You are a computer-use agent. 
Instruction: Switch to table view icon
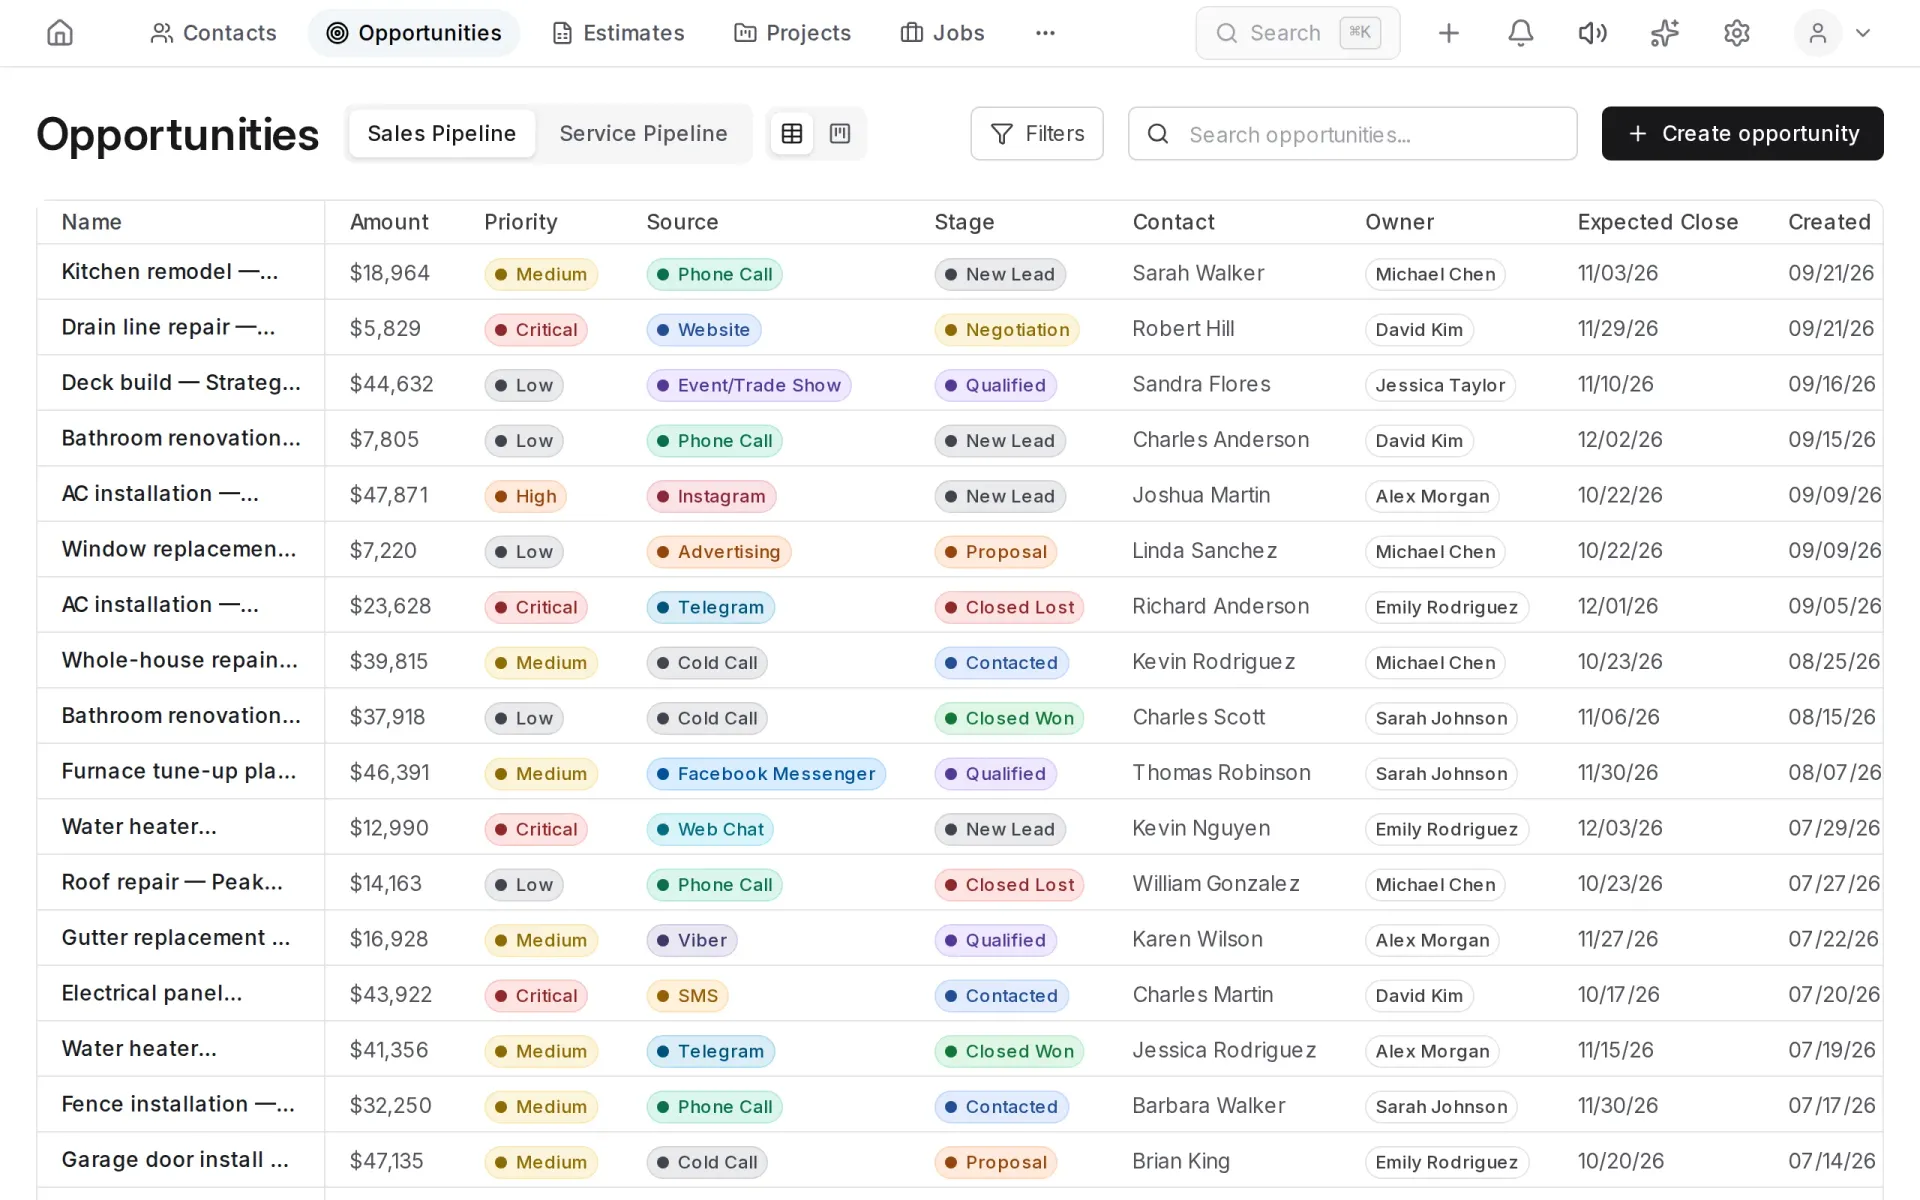tap(792, 133)
